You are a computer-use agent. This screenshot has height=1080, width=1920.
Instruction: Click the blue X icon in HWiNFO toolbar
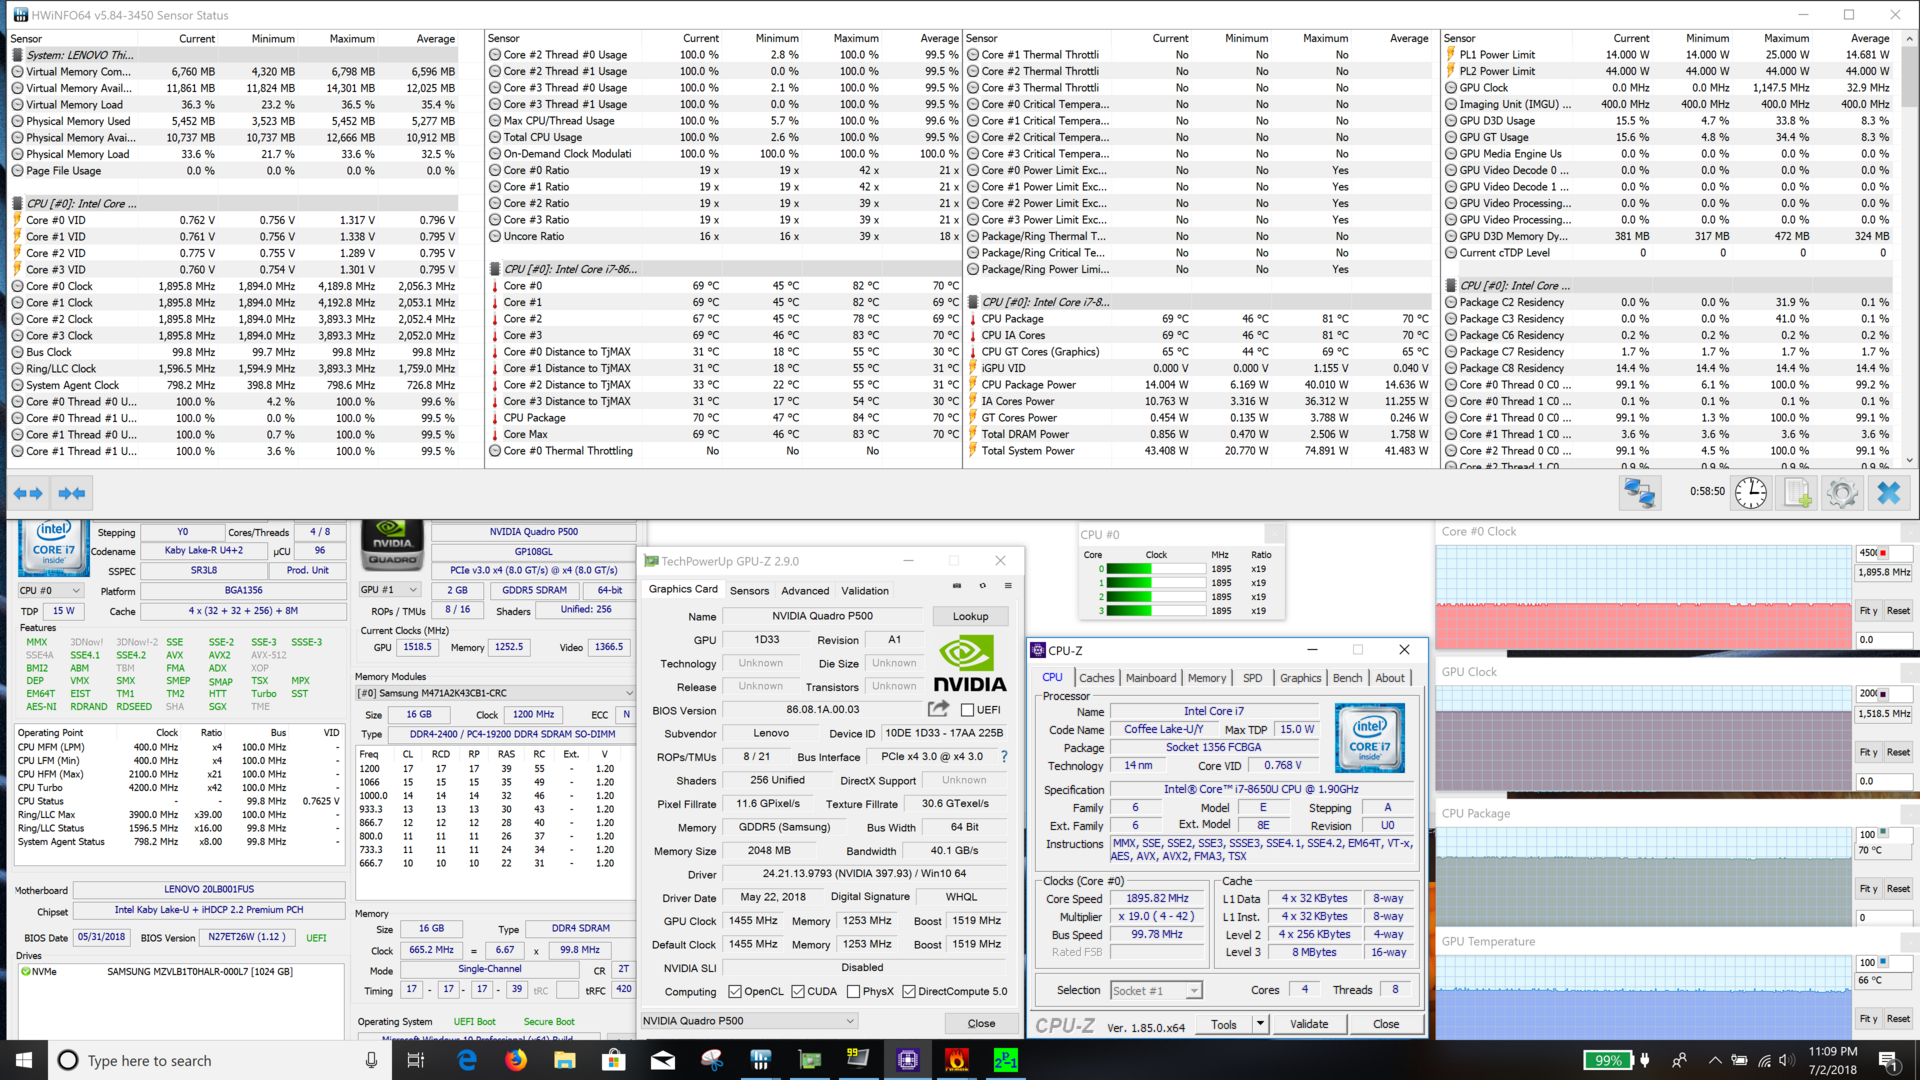coord(1889,493)
